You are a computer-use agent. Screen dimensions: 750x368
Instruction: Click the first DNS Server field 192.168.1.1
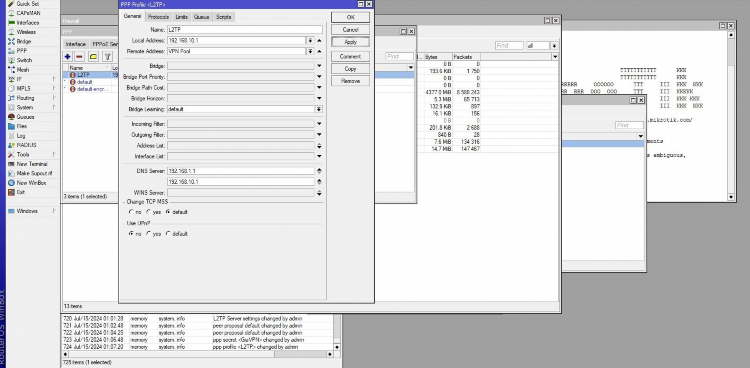click(x=241, y=171)
